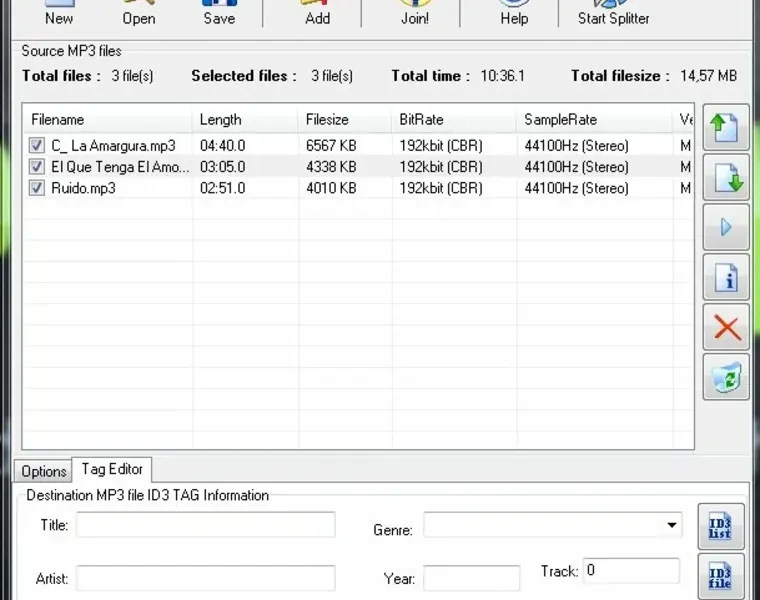Move selected file down with green arrow icon
This screenshot has width=760, height=600.
pyautogui.click(x=726, y=177)
